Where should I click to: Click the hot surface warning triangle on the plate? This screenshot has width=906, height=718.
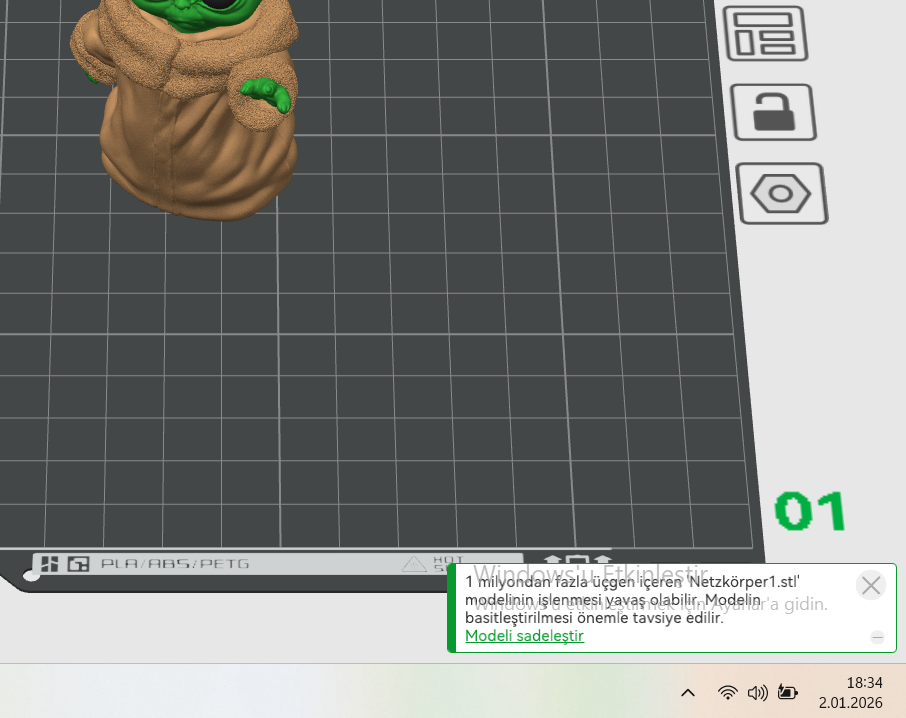[x=414, y=565]
